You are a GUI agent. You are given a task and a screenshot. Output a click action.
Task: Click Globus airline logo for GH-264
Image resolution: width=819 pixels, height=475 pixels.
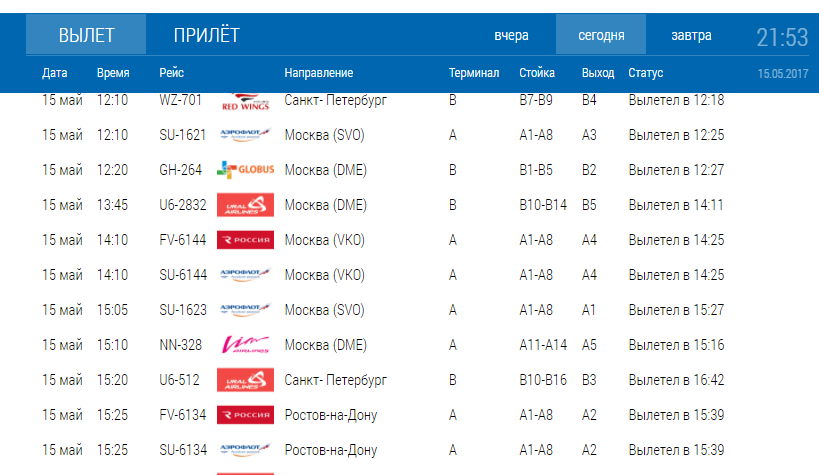click(244, 170)
